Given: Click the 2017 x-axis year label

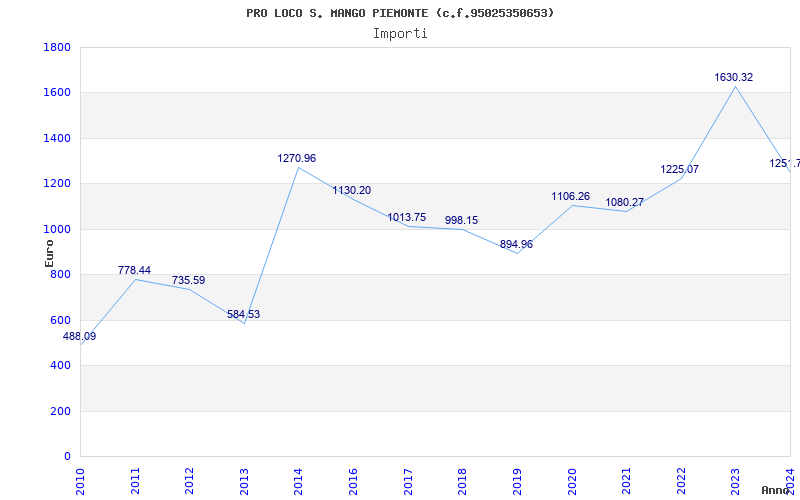Looking at the screenshot, I should (x=408, y=482).
